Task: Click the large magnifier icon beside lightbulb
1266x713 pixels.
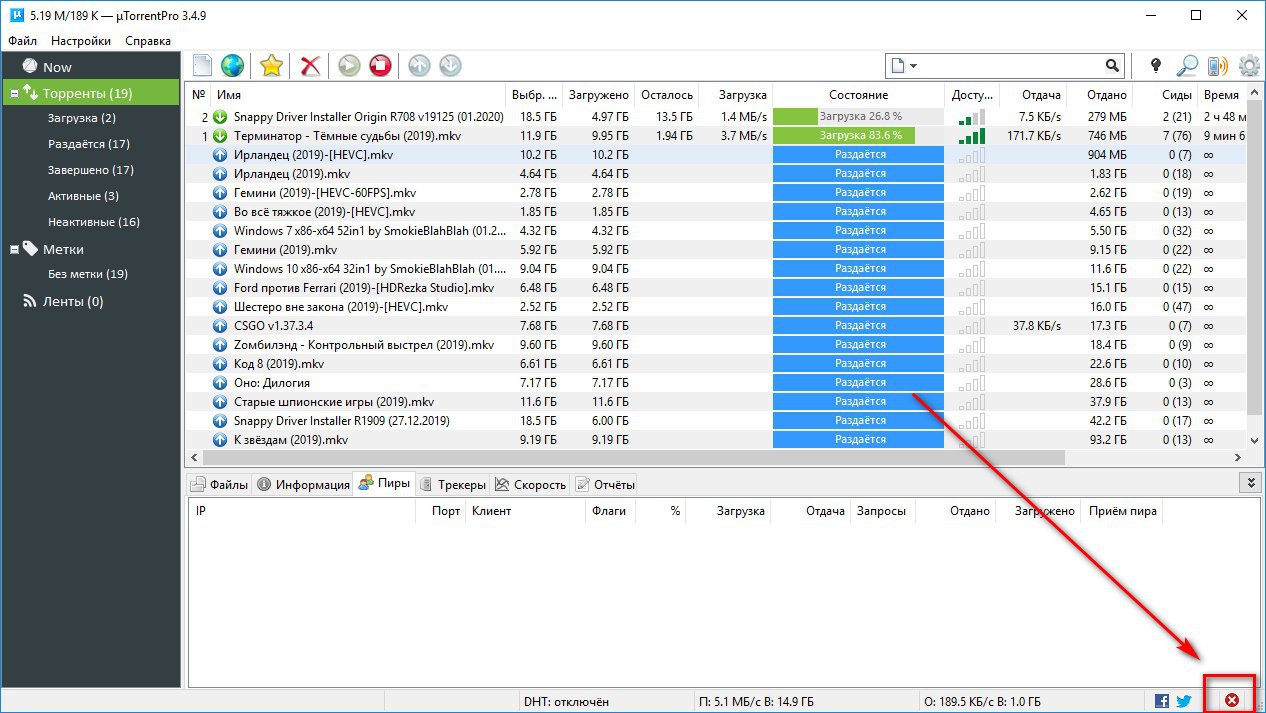Action: point(1187,66)
